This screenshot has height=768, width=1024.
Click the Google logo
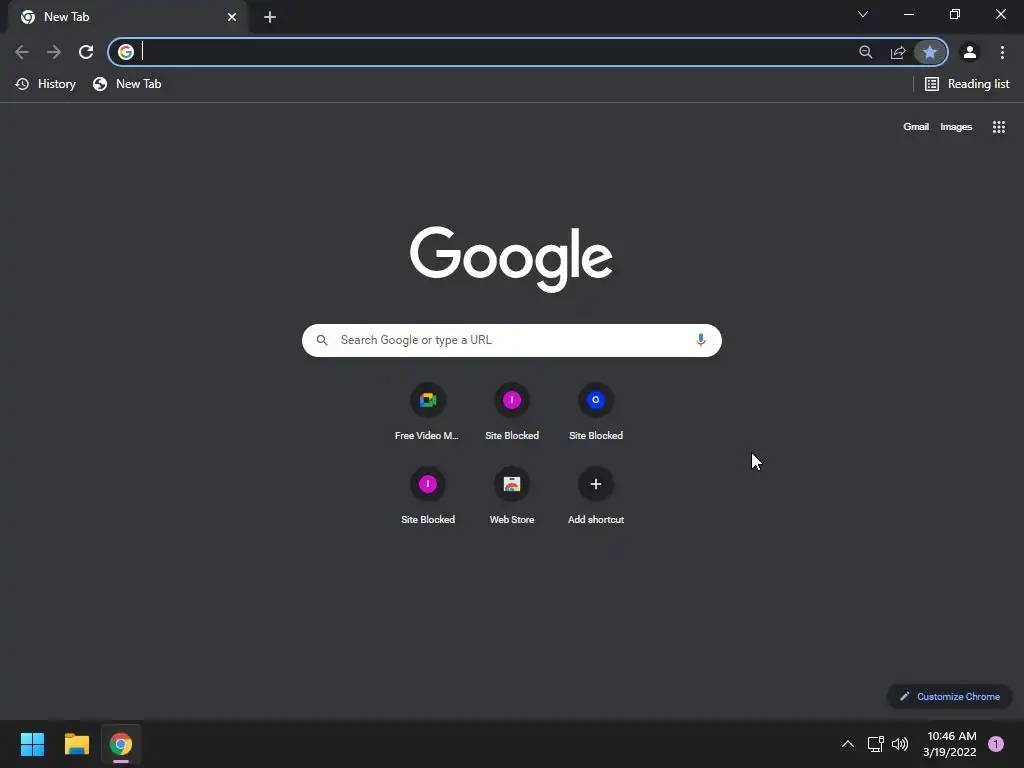pyautogui.click(x=511, y=259)
